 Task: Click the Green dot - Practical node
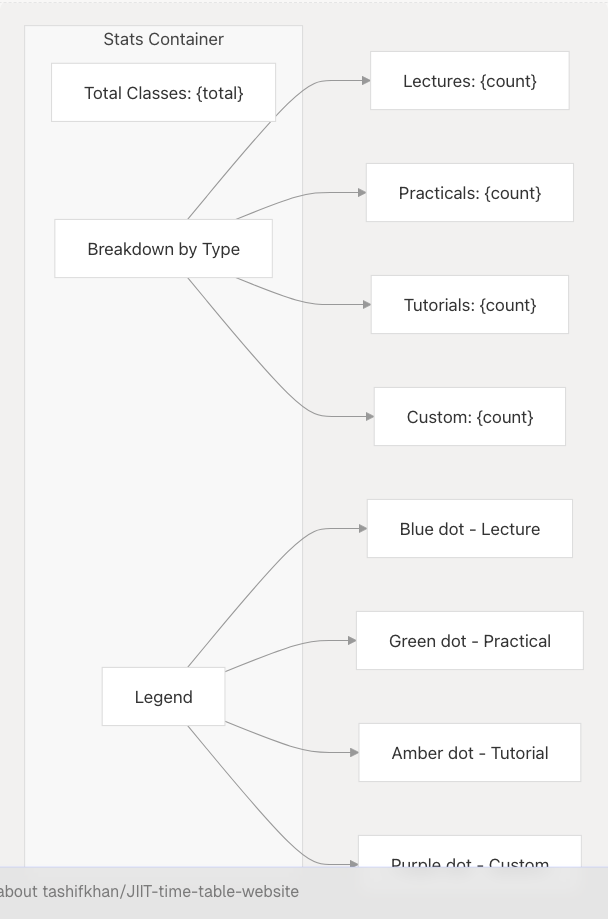click(x=469, y=641)
